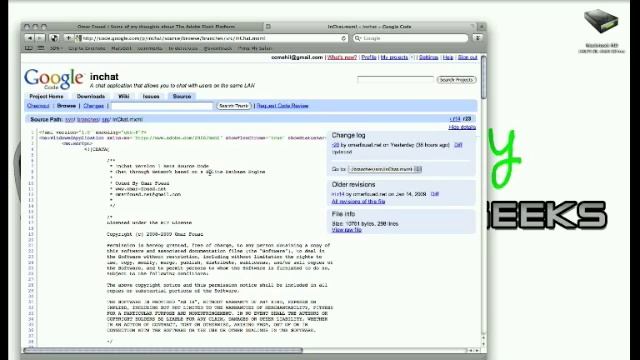Open the Help link
This screenshot has height=360, width=640.
click(448, 58)
